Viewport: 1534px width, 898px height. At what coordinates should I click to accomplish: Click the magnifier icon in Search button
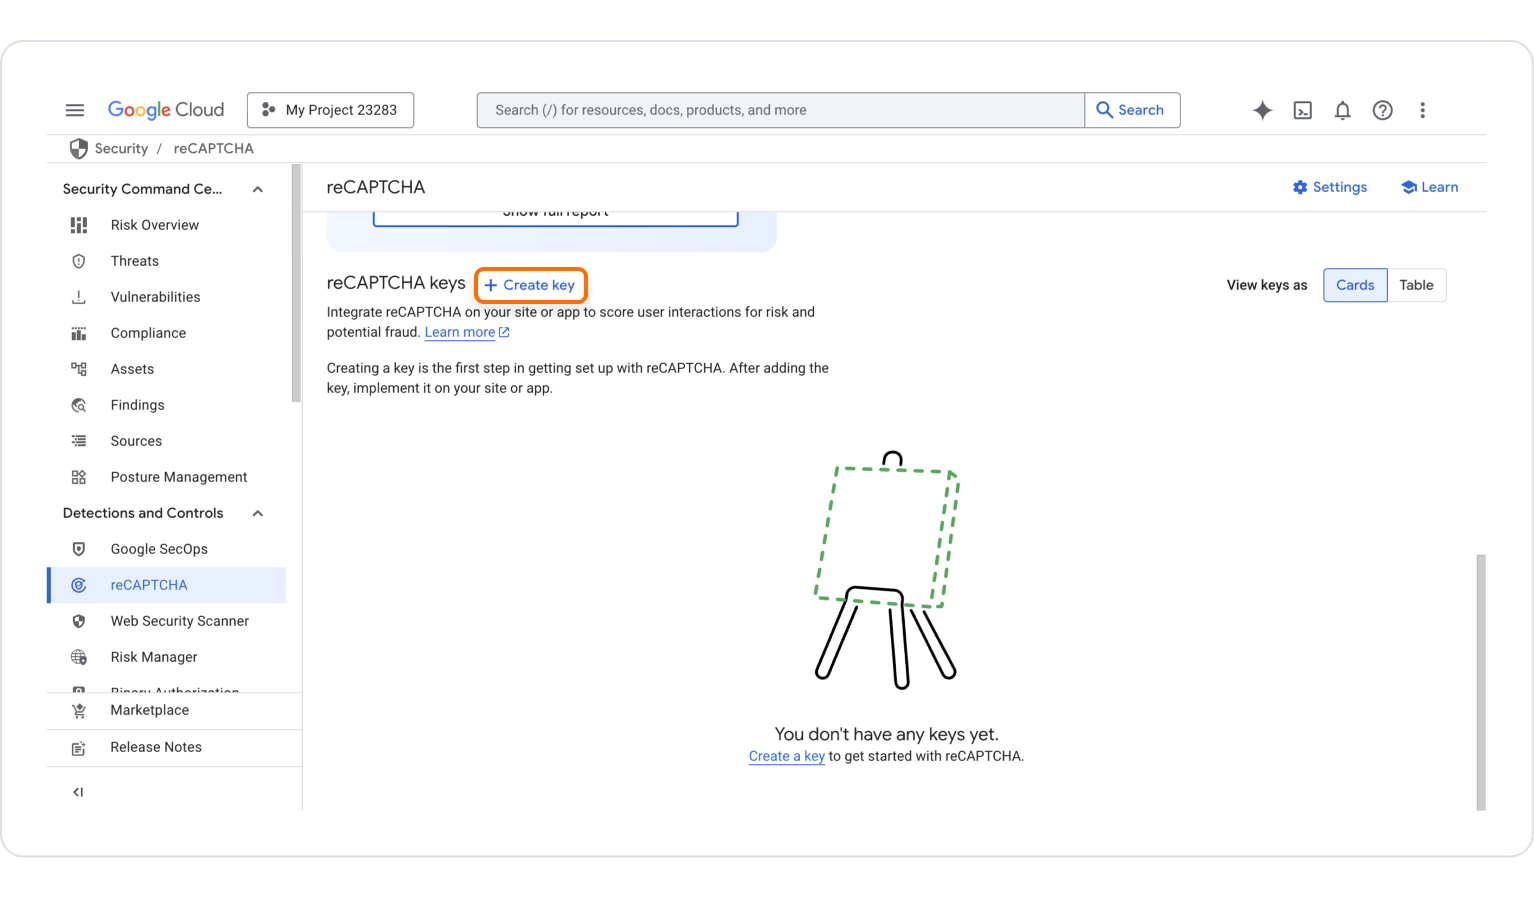(1104, 110)
